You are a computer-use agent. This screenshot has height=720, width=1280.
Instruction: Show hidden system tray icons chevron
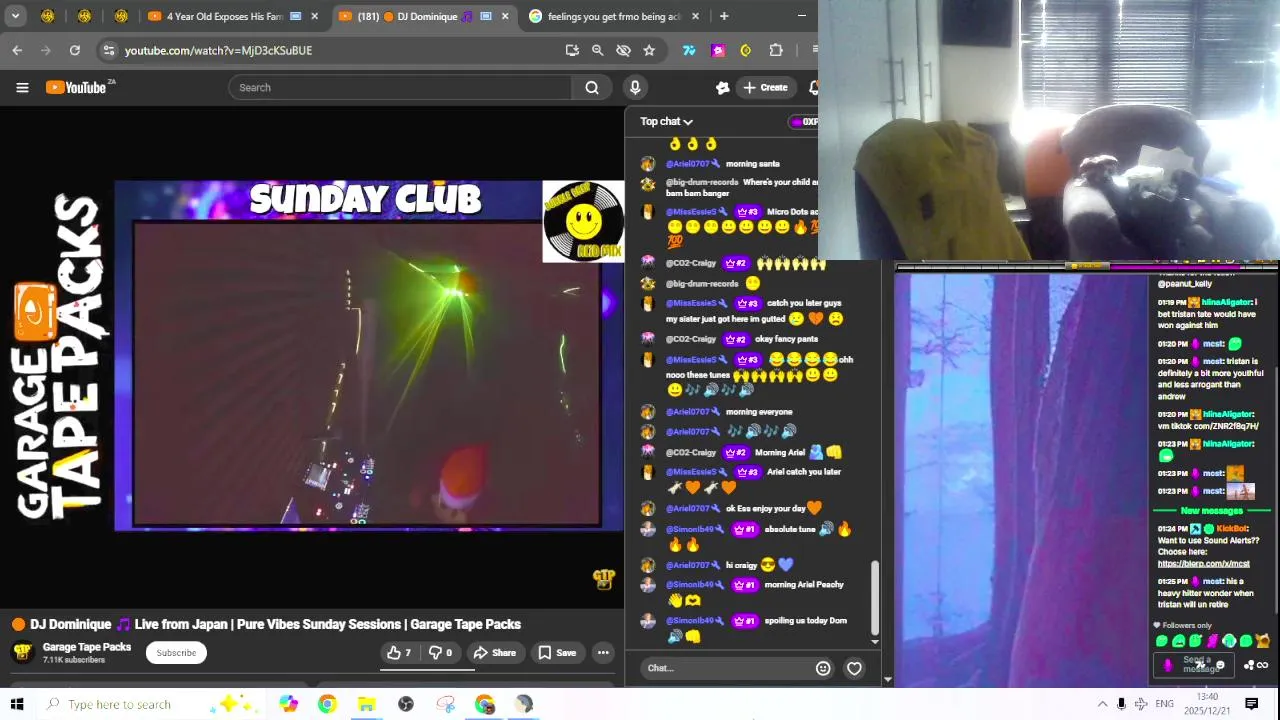click(1102, 704)
